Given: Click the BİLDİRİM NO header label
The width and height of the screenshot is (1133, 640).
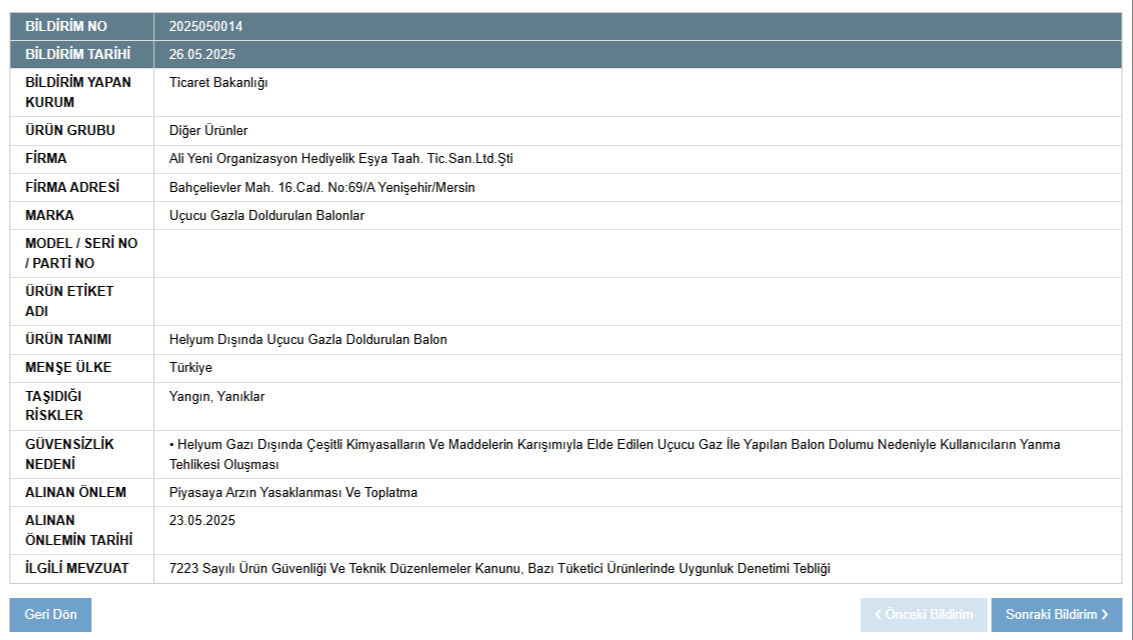Looking at the screenshot, I should [x=66, y=27].
